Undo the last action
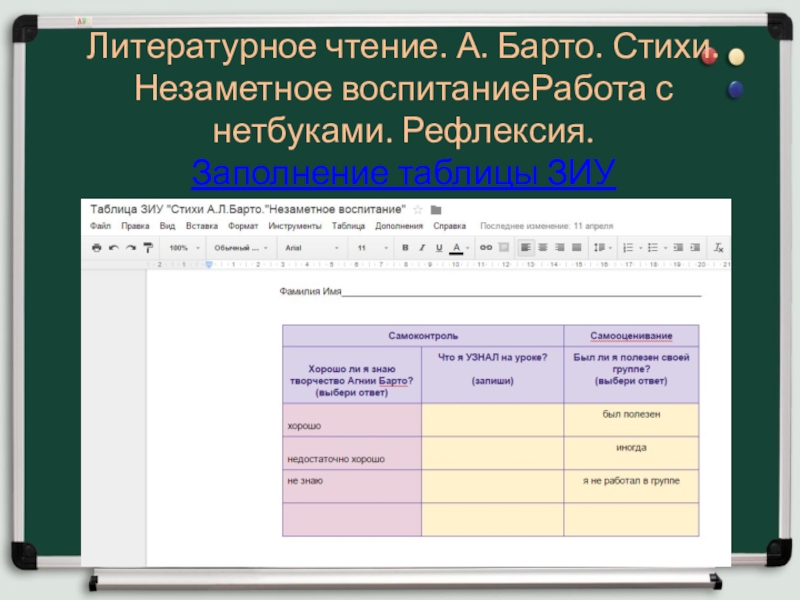 point(113,247)
